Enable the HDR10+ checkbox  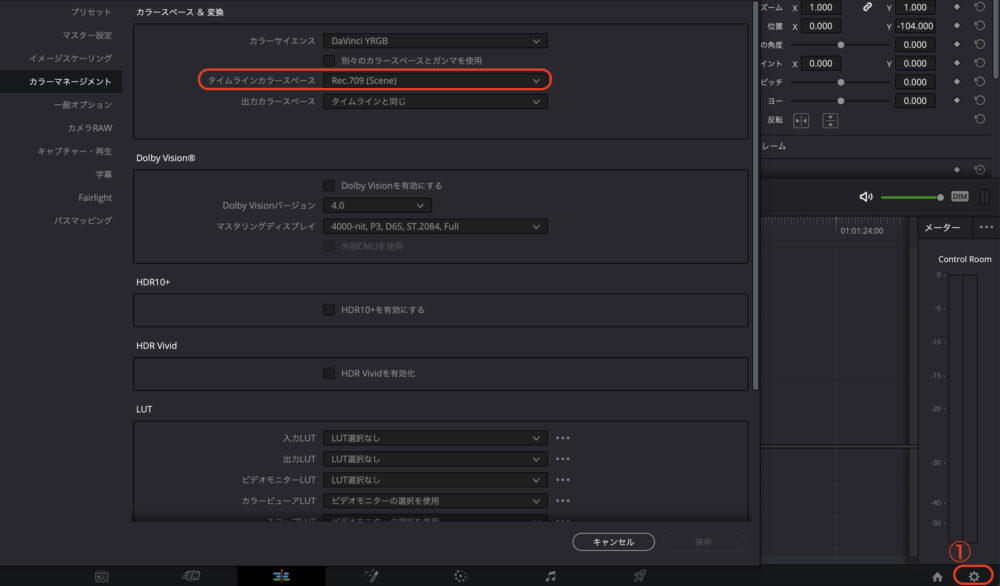coord(329,310)
